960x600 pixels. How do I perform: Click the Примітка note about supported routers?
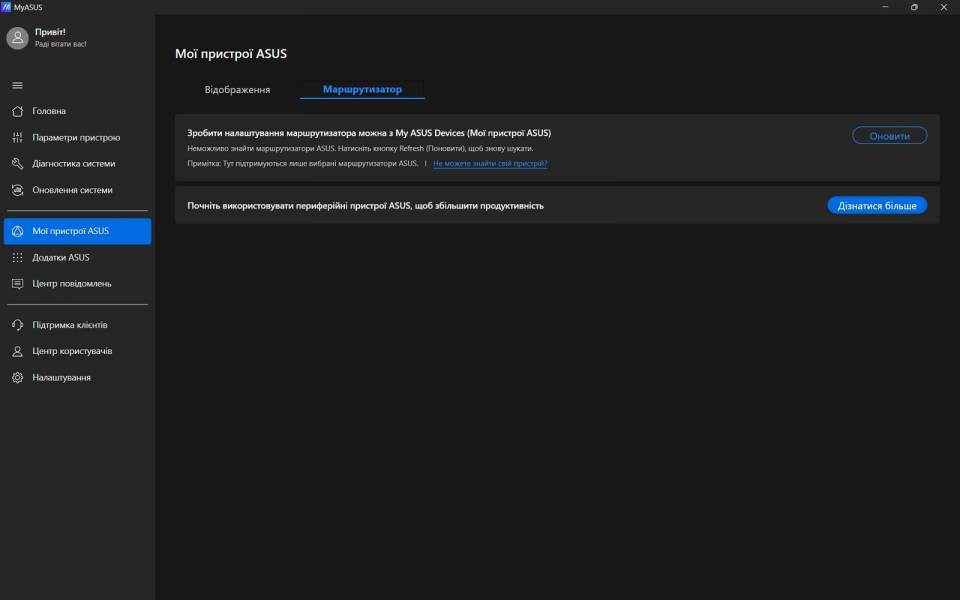302,163
